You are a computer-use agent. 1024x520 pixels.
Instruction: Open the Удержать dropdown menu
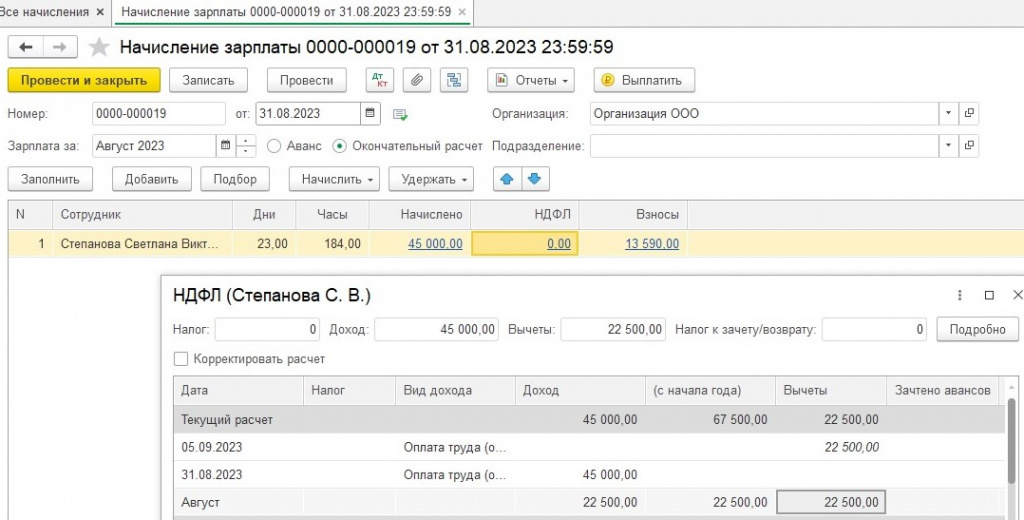pos(431,179)
